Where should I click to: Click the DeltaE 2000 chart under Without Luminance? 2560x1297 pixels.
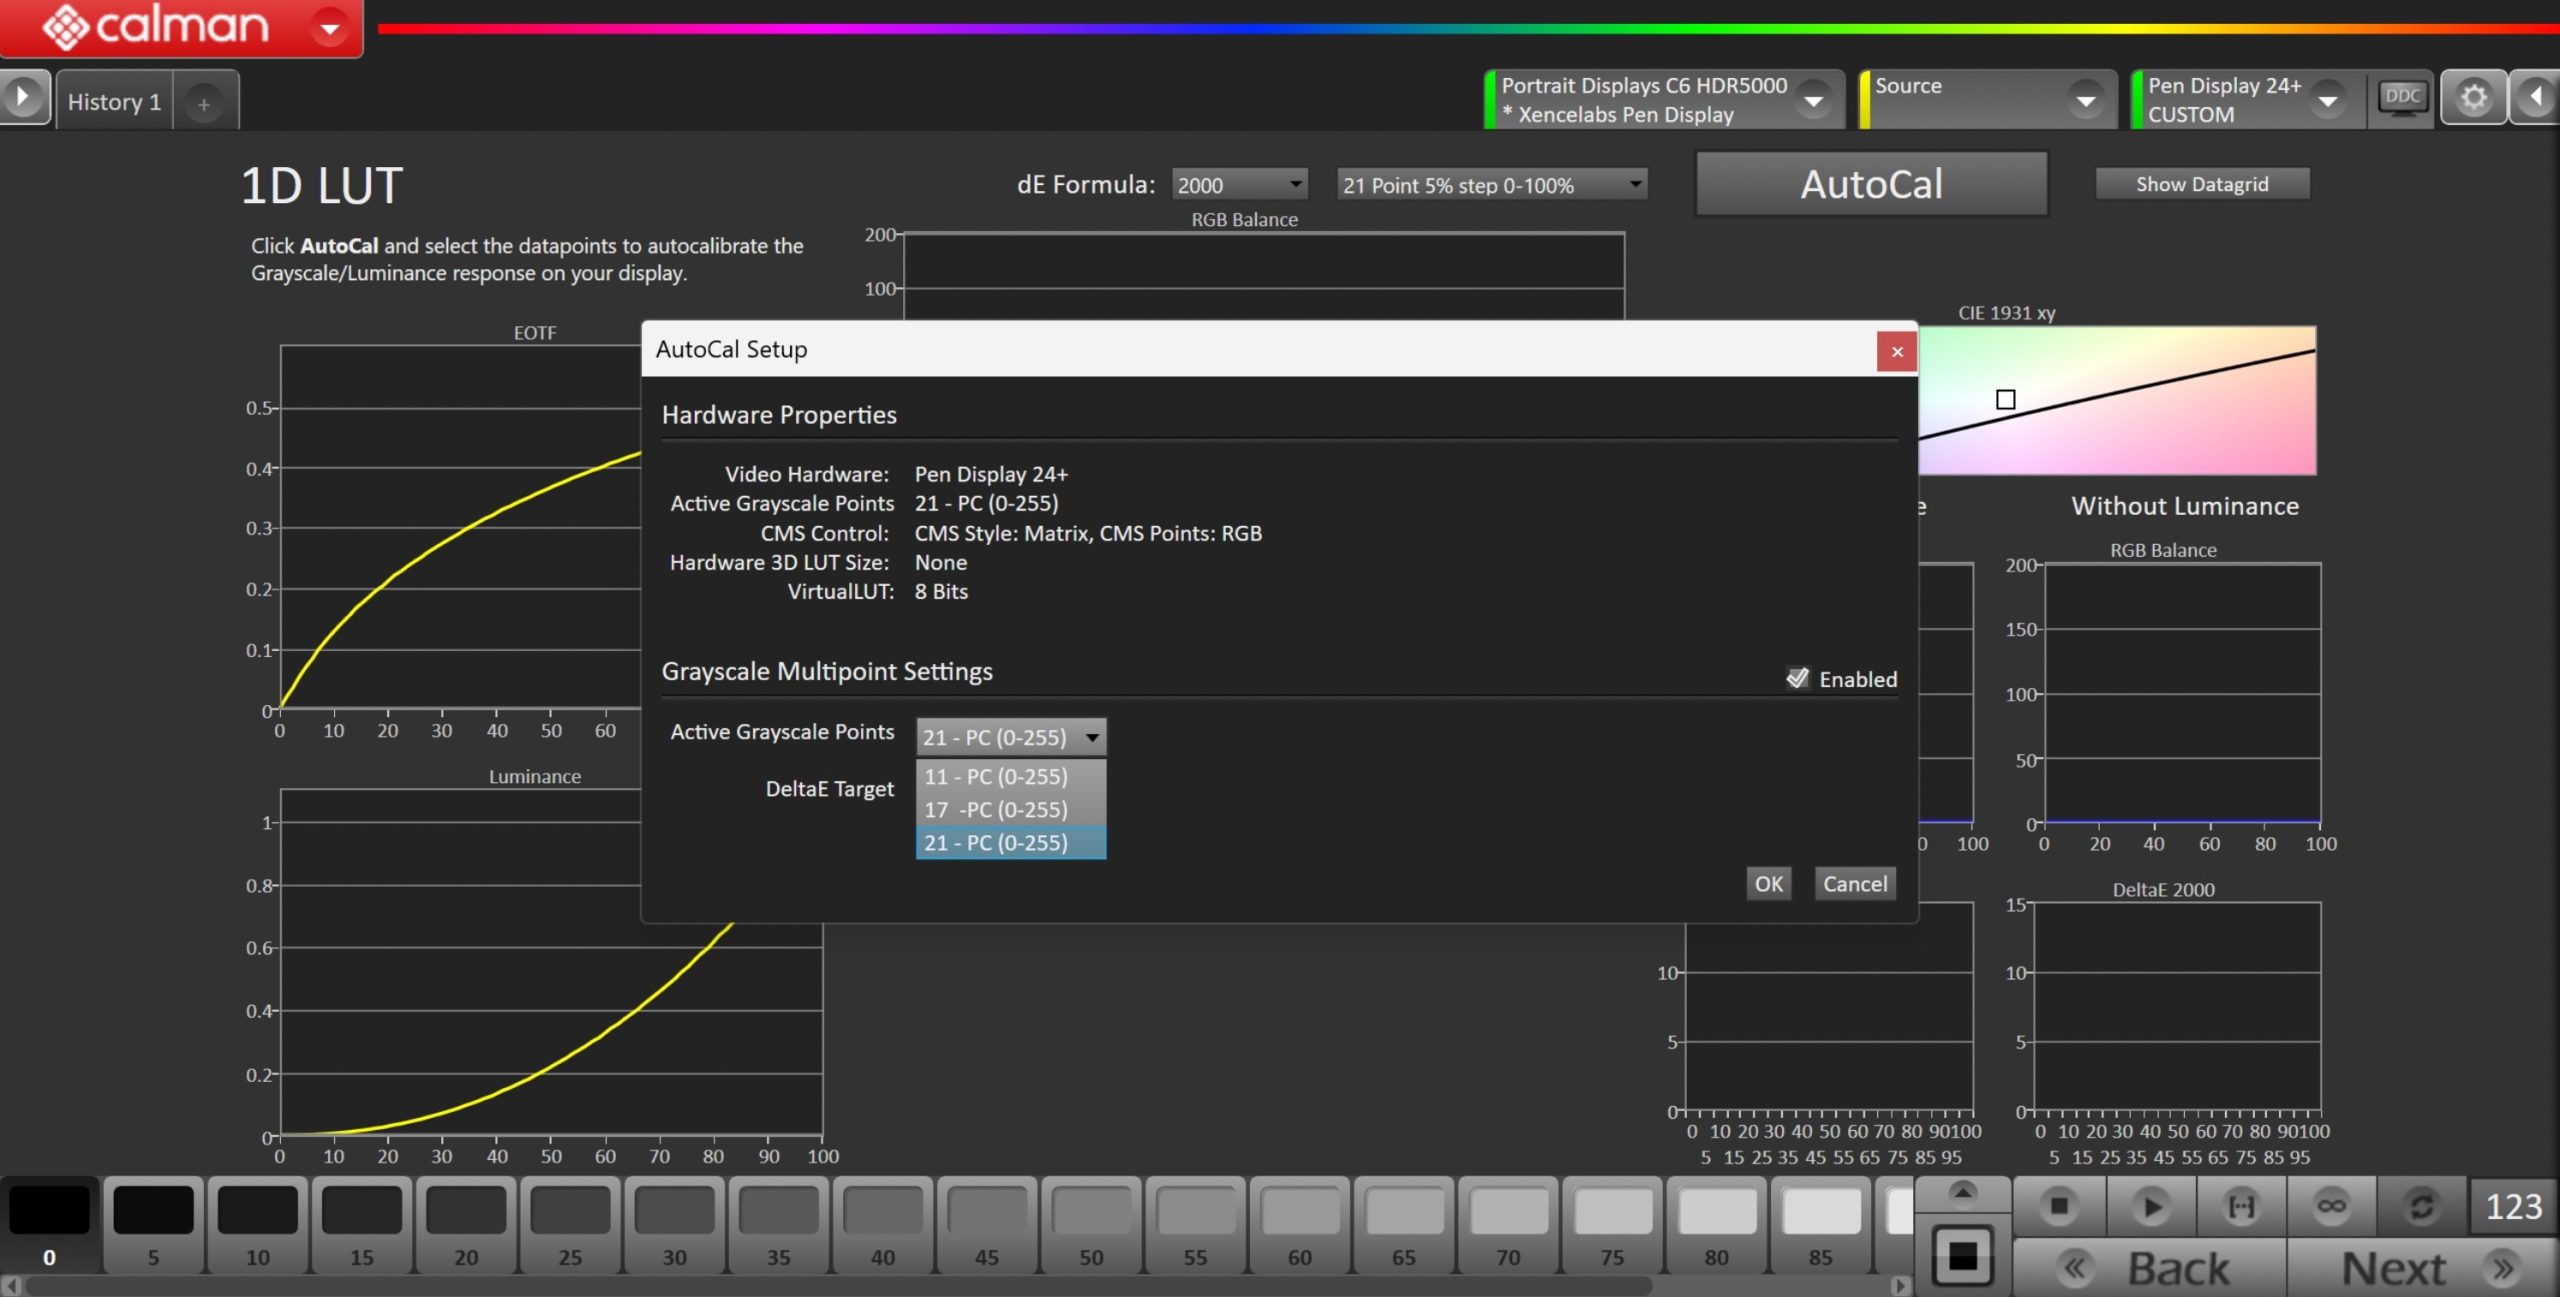[2177, 1007]
